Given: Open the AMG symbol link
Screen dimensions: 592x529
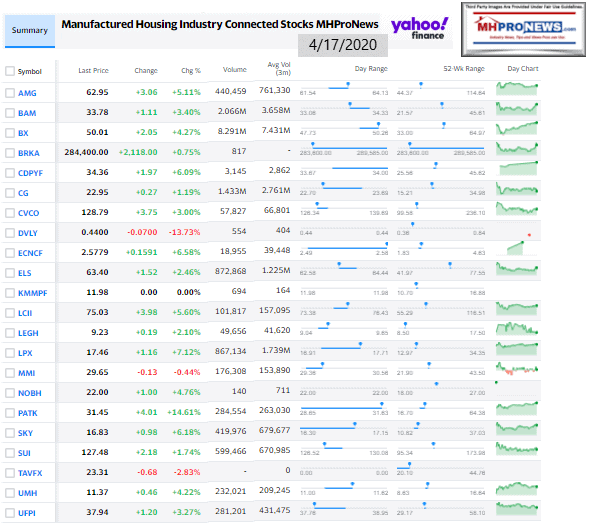Looking at the screenshot, I should coord(27,93).
